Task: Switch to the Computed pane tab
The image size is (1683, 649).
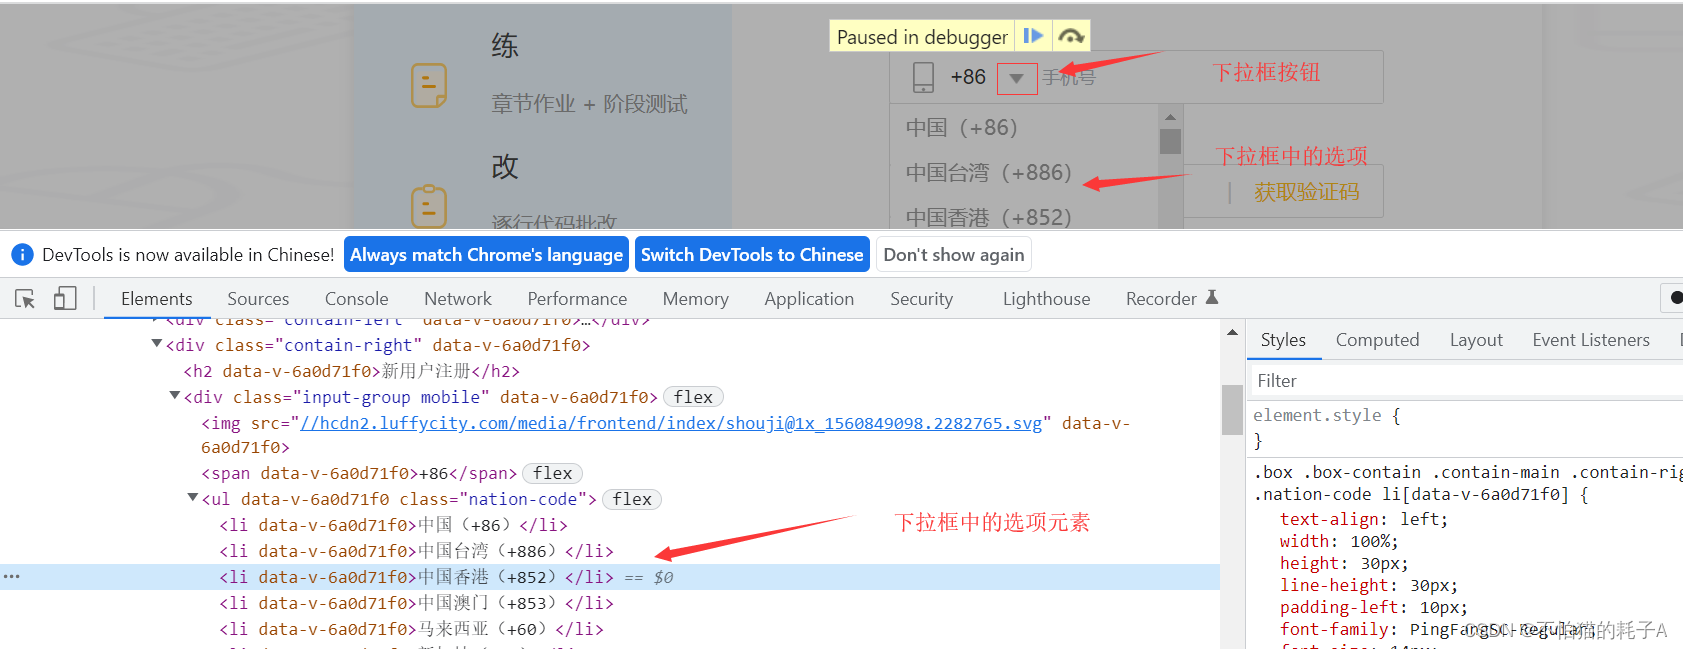Action: pos(1377,340)
